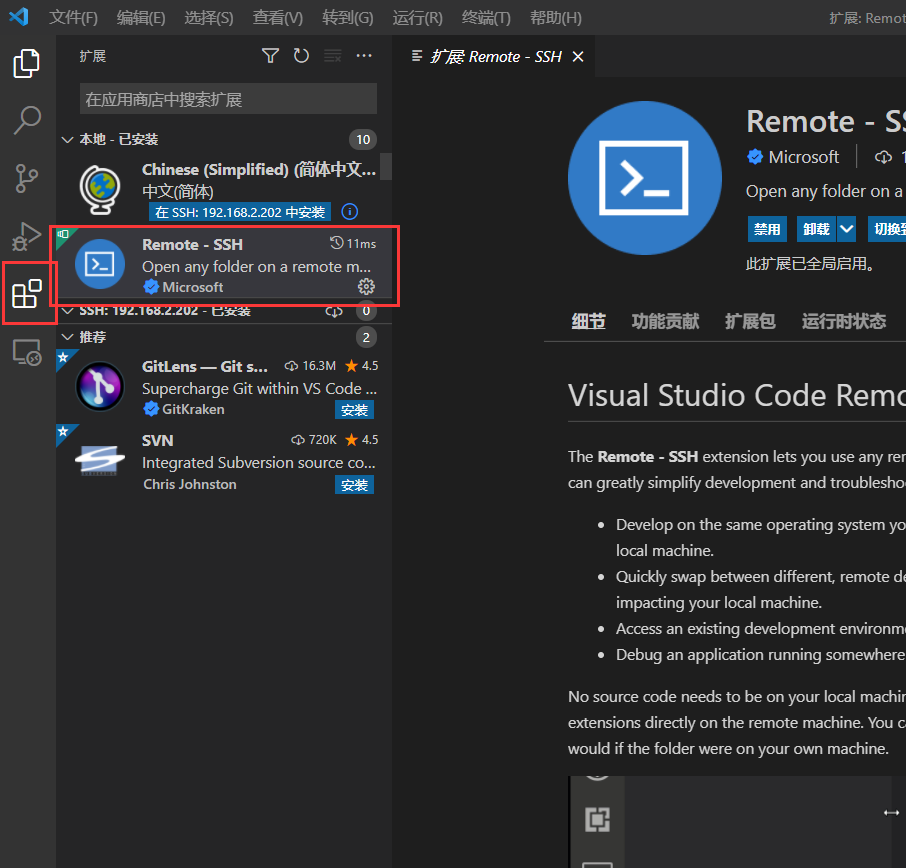Image resolution: width=906 pixels, height=868 pixels.
Task: Open the Remote - SSH manage gear icon
Action: [x=366, y=286]
